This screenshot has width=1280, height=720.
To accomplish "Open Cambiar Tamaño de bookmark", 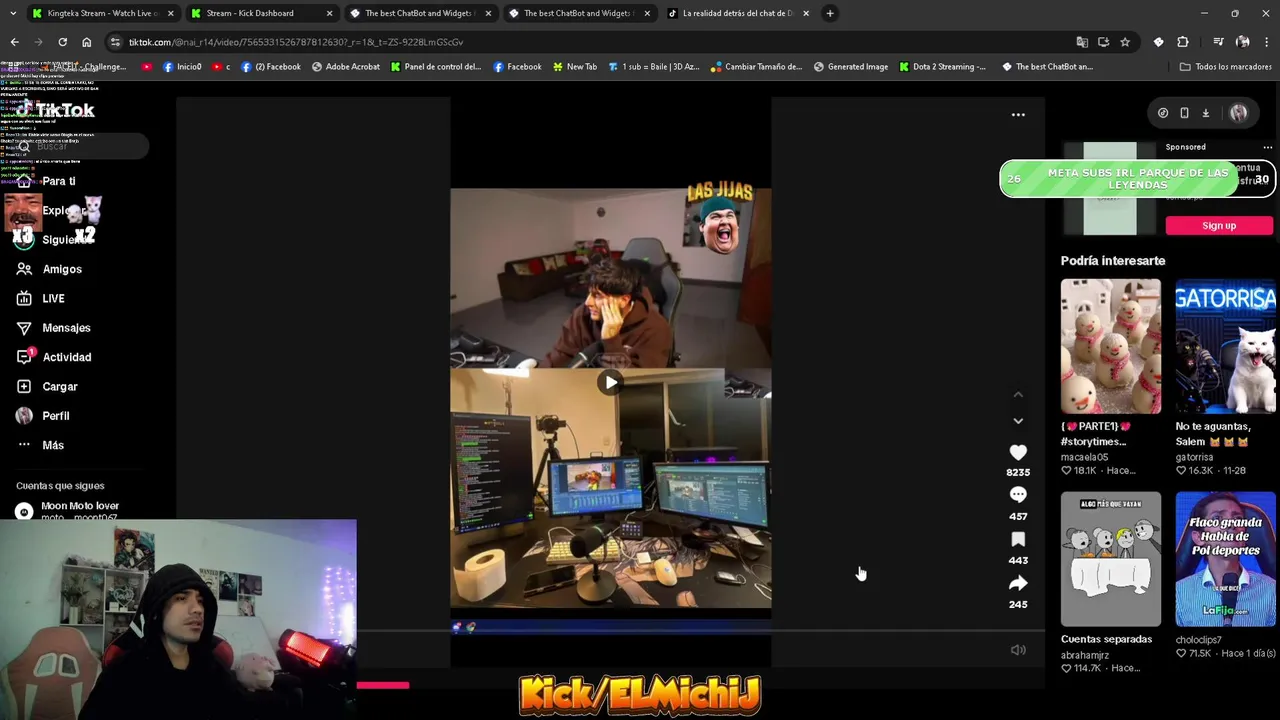I will (756, 67).
